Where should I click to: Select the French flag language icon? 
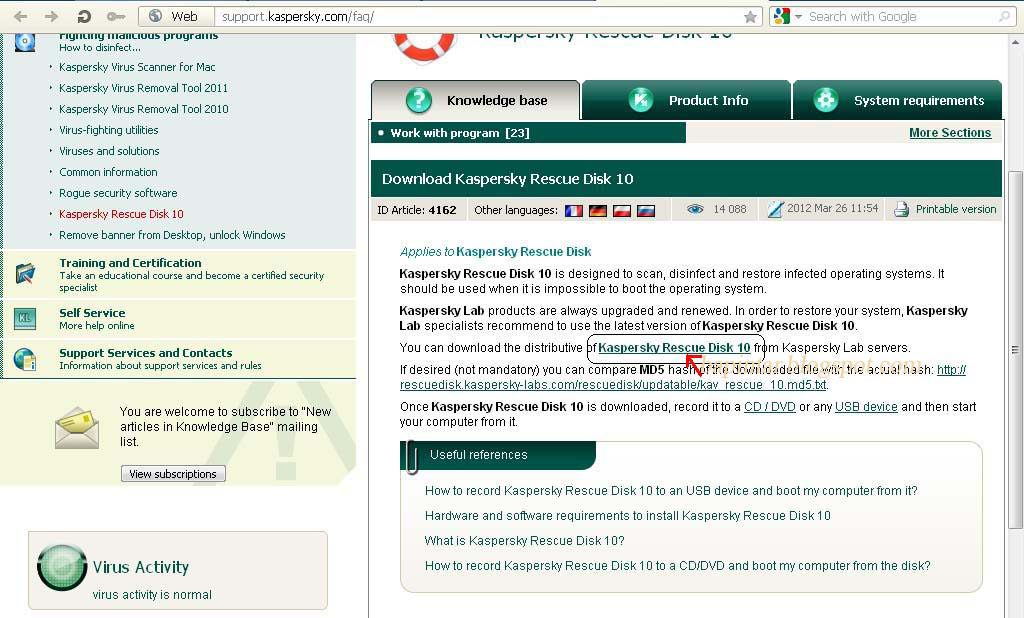pyautogui.click(x=574, y=210)
